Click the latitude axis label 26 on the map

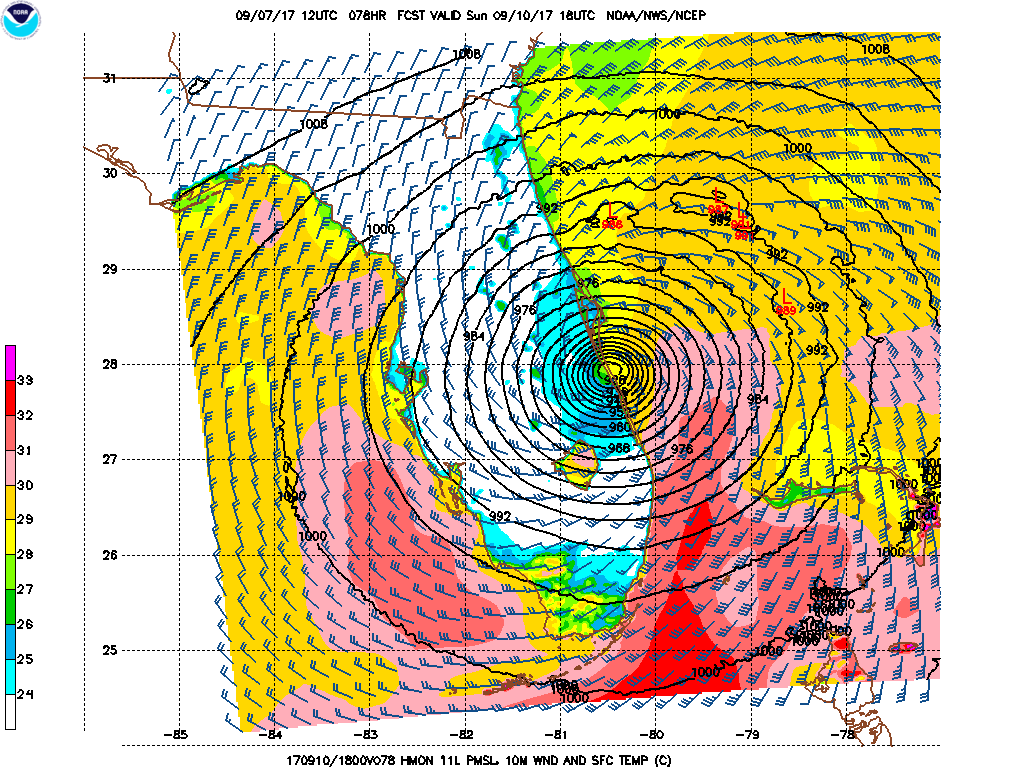tap(109, 555)
